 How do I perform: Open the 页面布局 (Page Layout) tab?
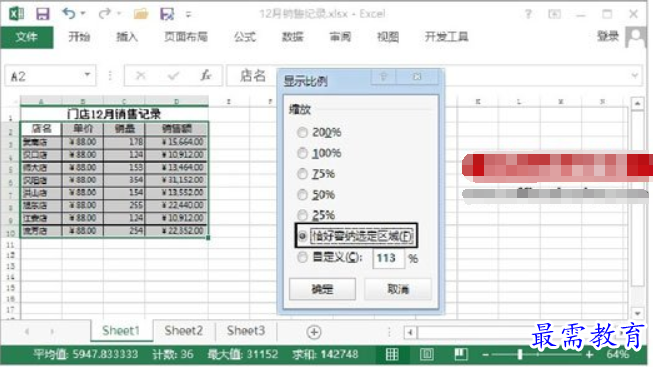pos(186,37)
